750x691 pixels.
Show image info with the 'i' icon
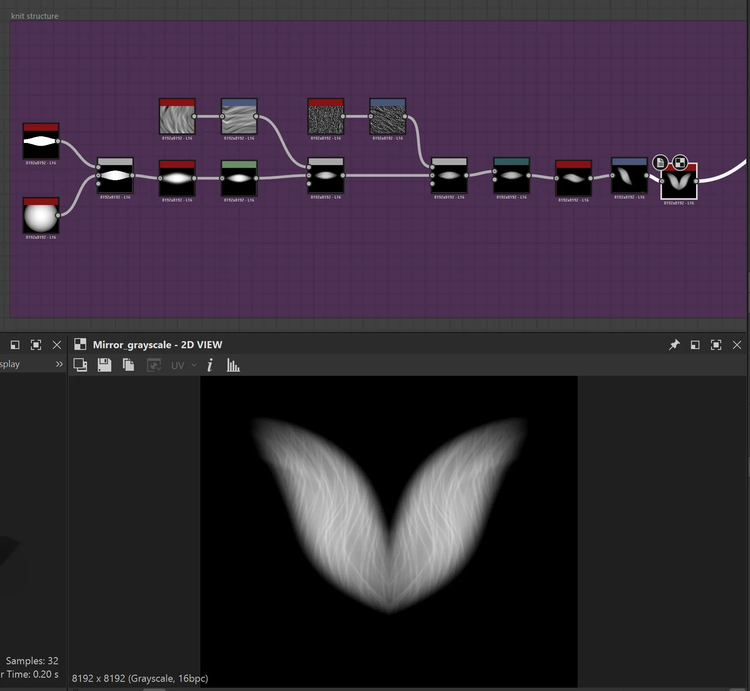[x=210, y=365]
